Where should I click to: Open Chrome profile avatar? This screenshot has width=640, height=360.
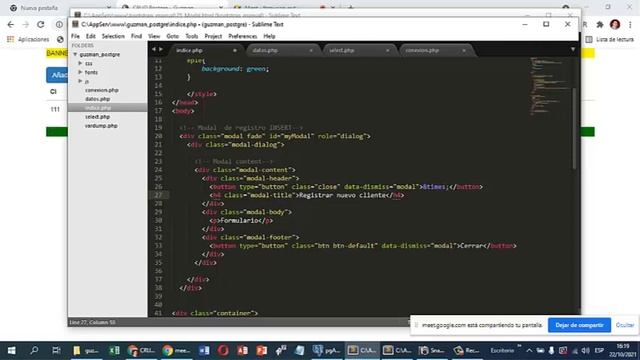615,24
